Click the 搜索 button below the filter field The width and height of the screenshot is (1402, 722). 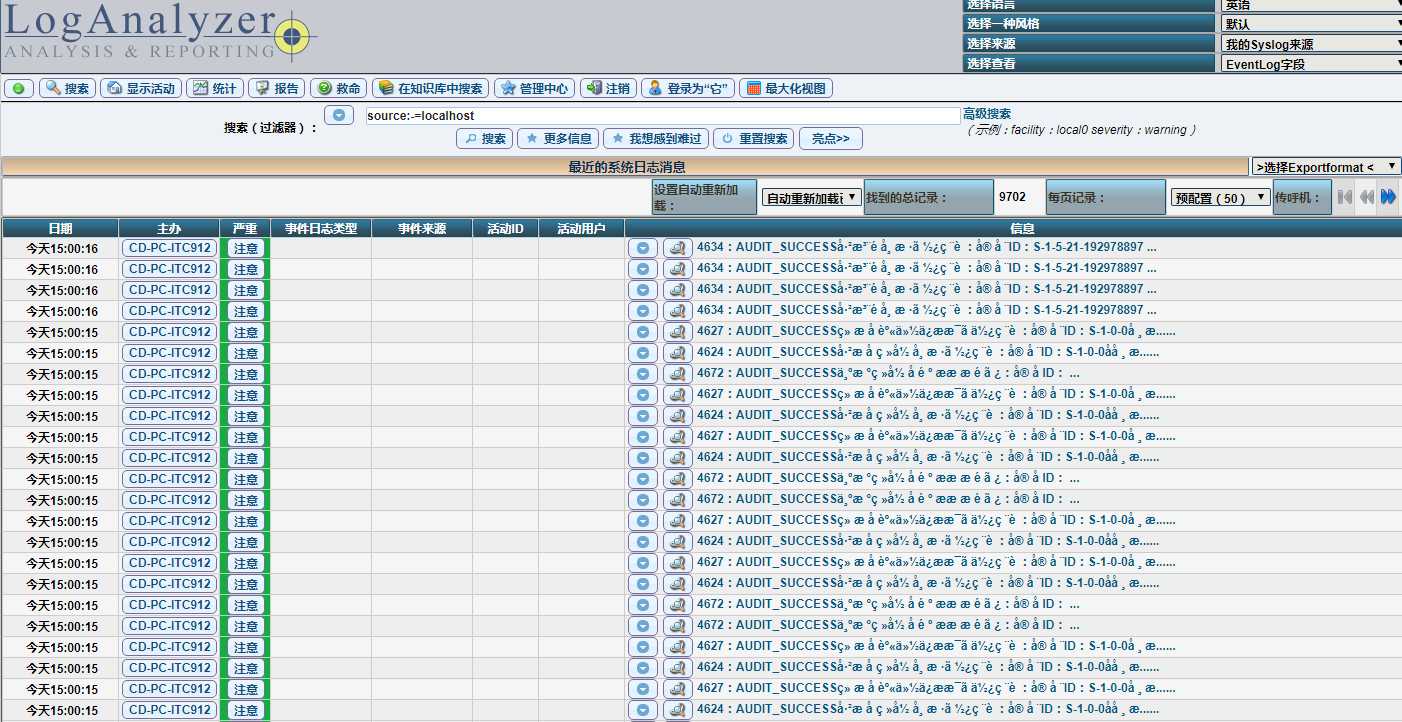tap(484, 139)
